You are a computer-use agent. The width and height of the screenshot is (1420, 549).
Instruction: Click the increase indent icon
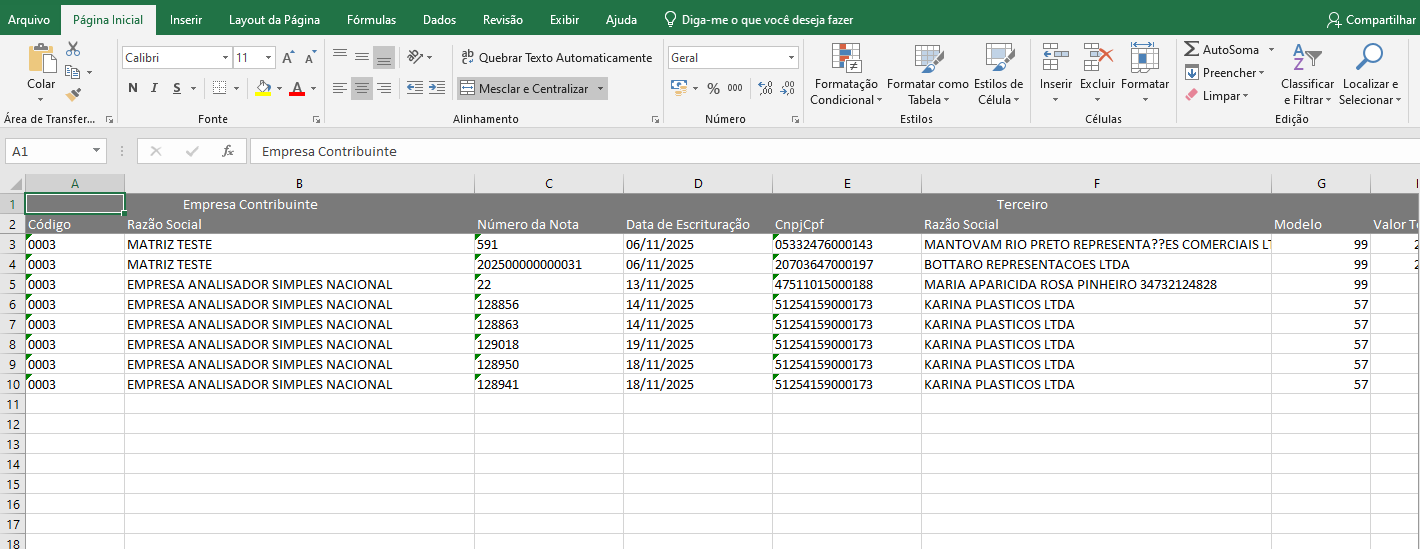436,88
